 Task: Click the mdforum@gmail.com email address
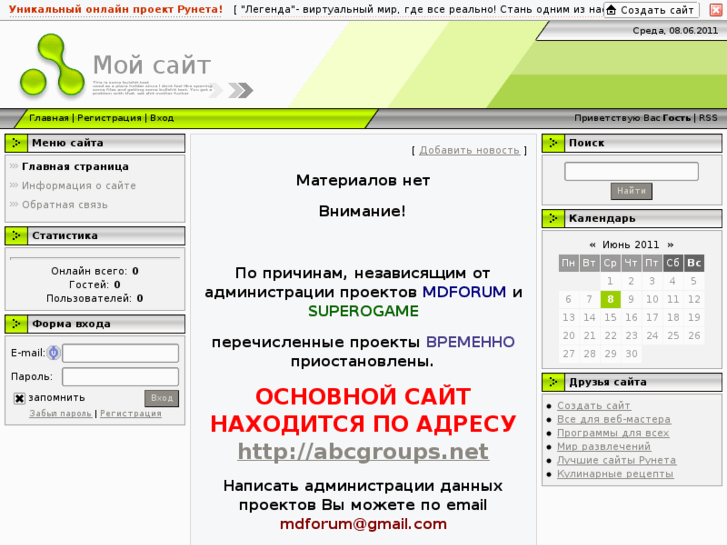[363, 524]
